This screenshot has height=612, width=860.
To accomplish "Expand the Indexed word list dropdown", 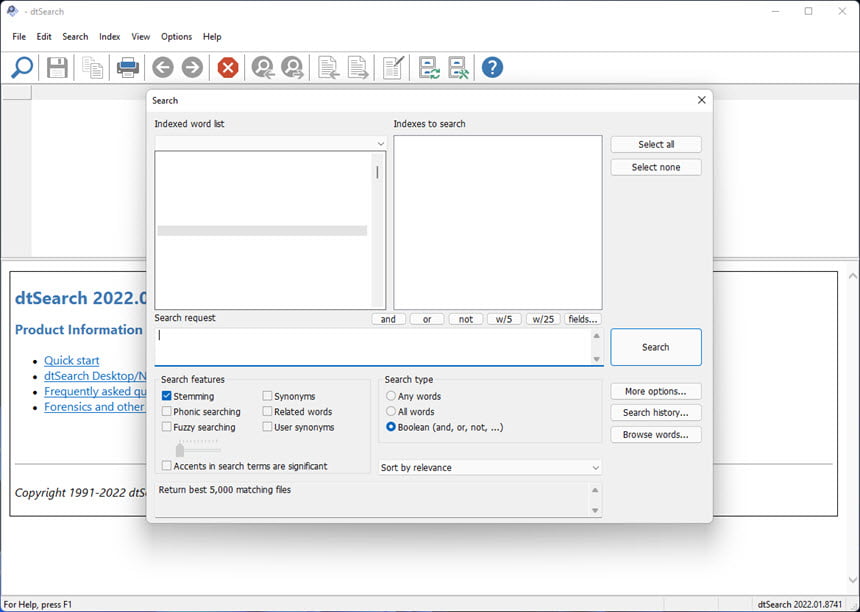I will click(381, 143).
